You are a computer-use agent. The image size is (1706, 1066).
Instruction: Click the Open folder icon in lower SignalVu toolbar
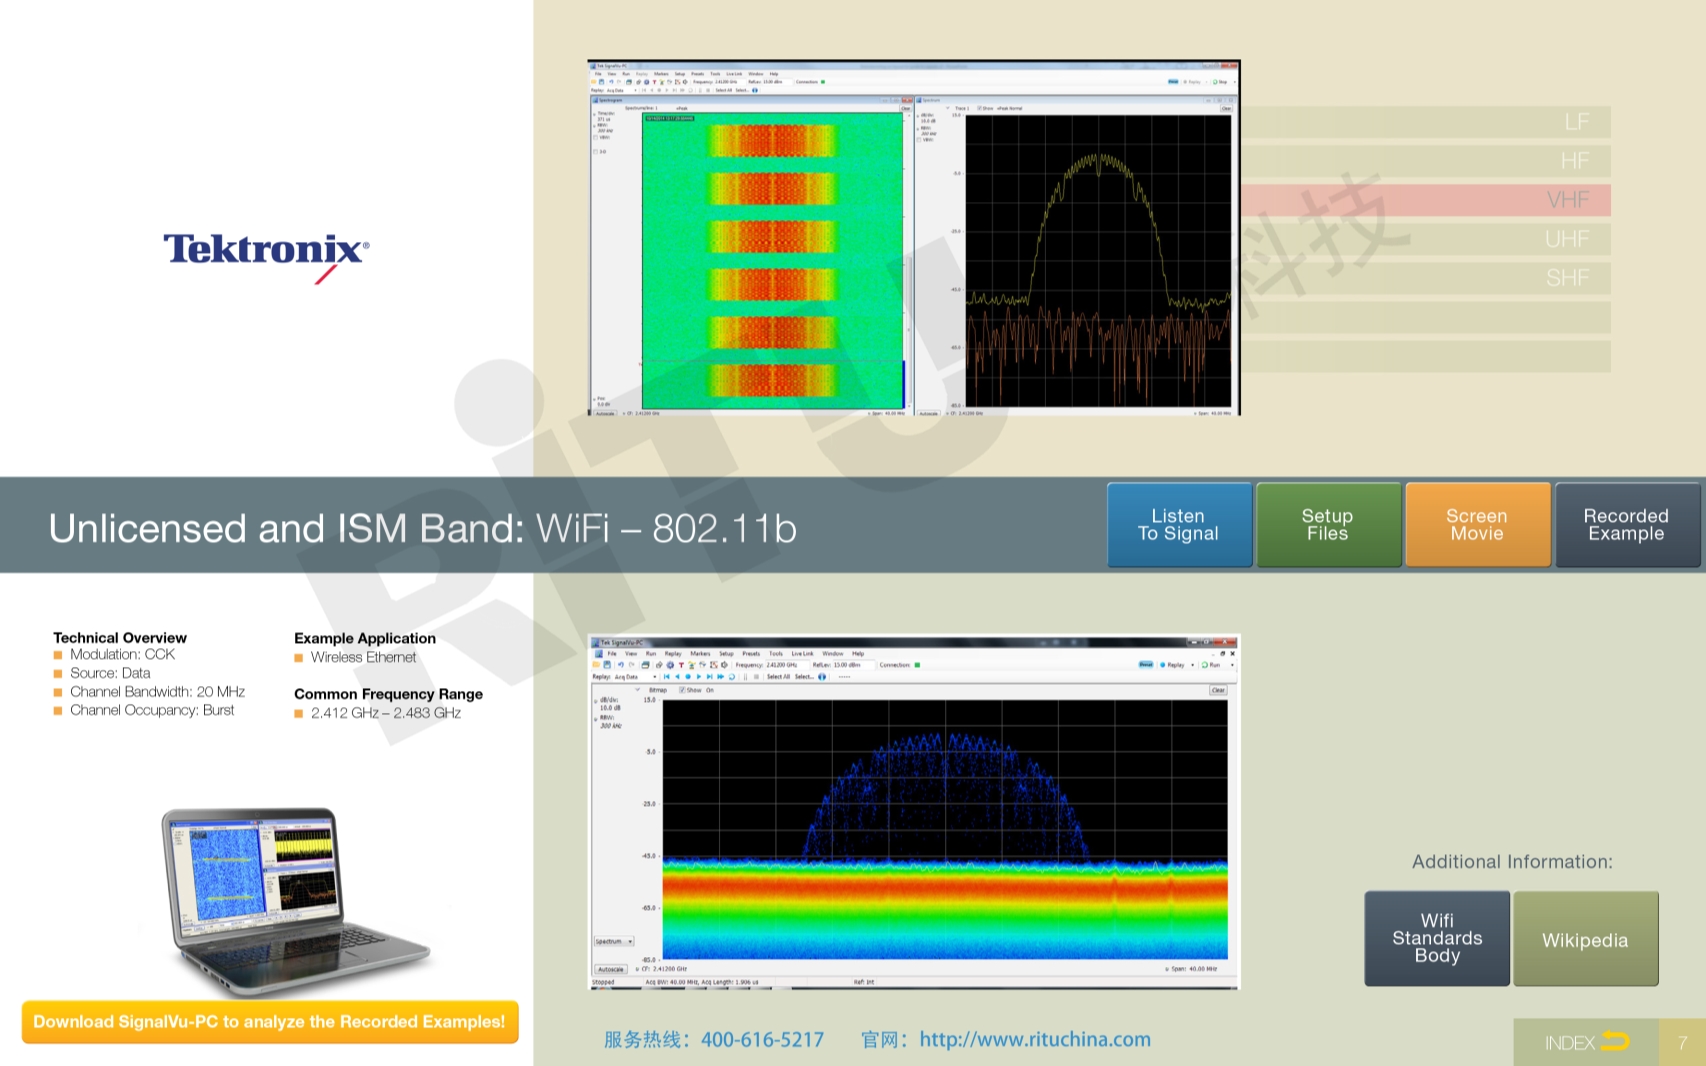[597, 664]
